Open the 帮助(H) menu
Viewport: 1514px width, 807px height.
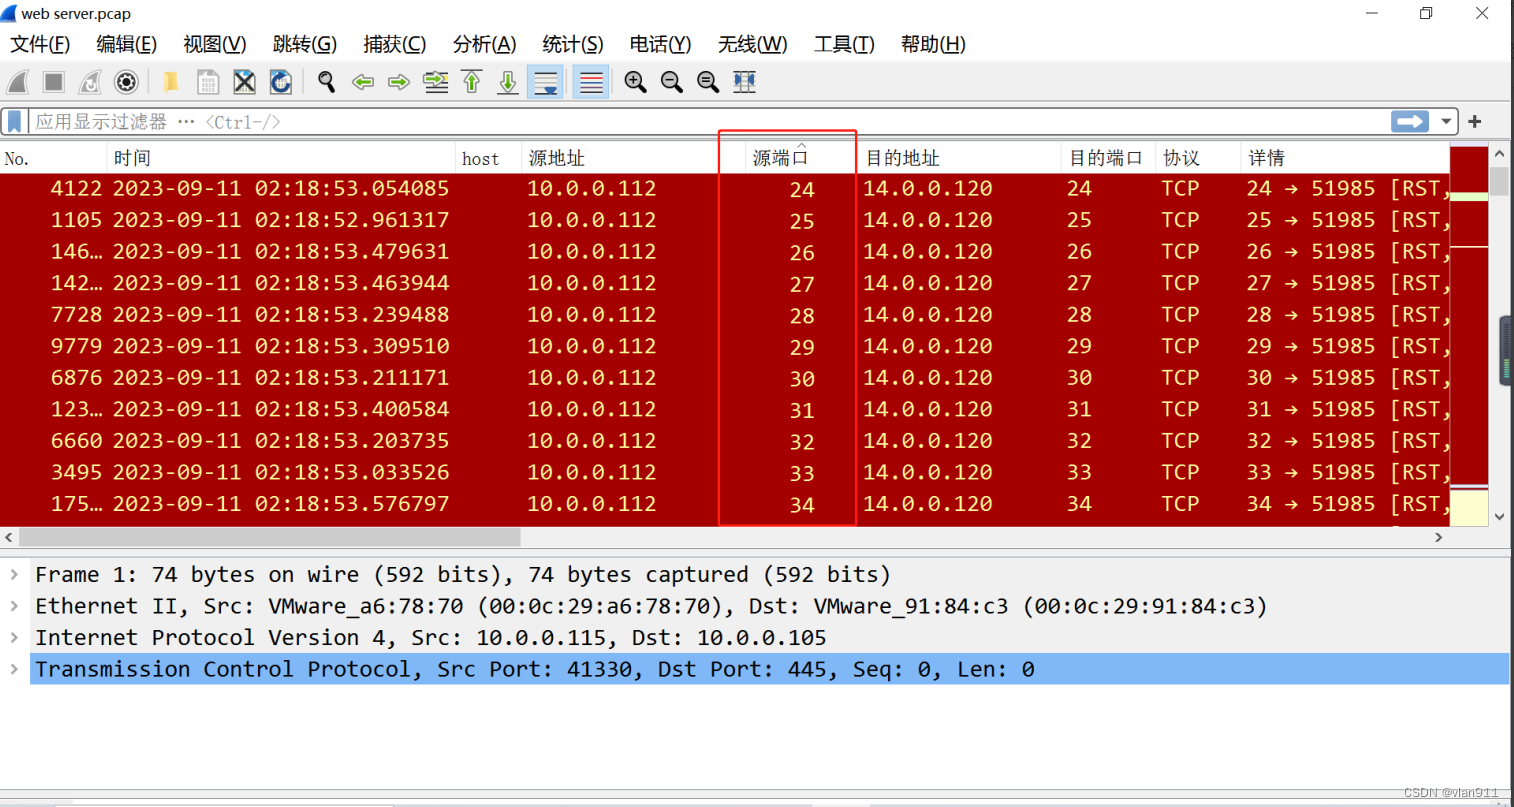pos(932,44)
